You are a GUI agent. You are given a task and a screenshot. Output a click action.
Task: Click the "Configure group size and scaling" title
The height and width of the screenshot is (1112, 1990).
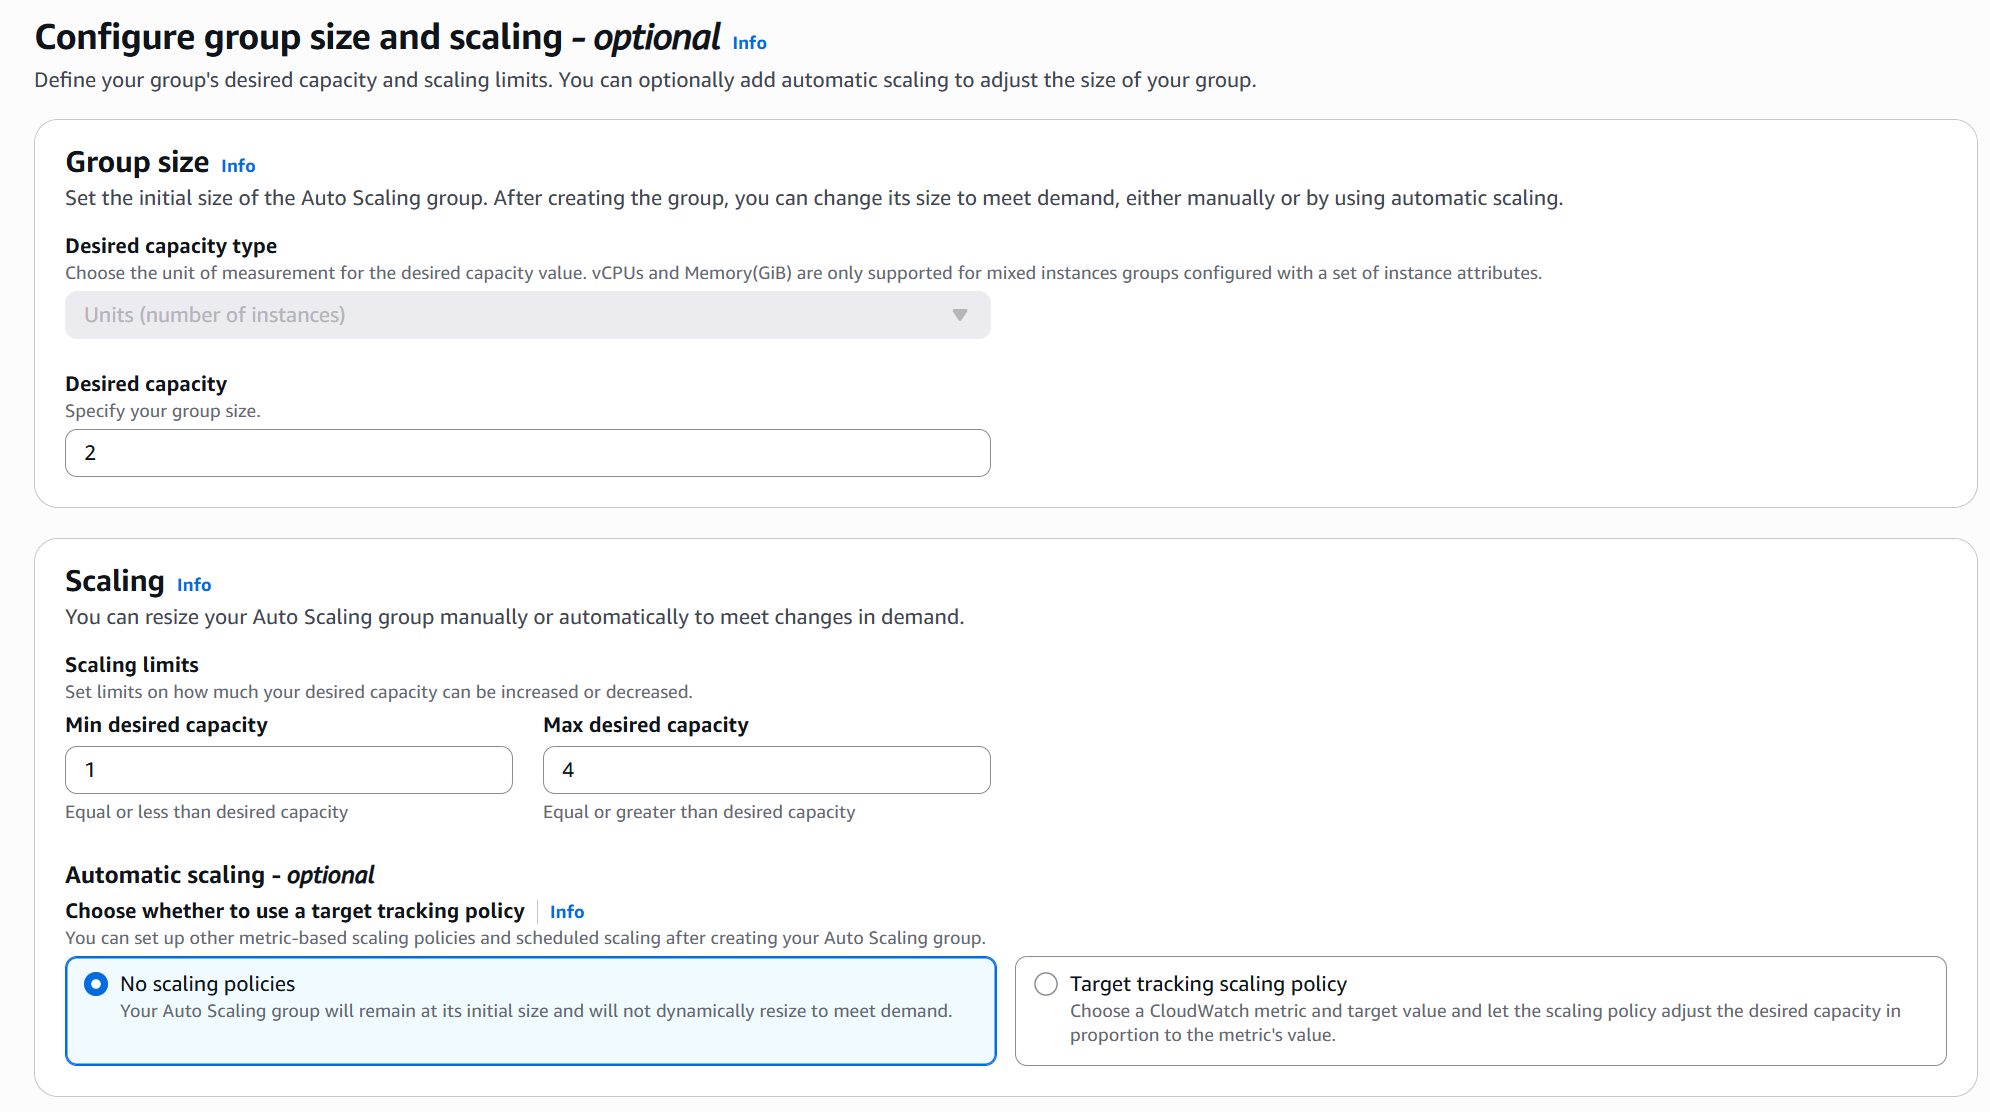point(298,38)
